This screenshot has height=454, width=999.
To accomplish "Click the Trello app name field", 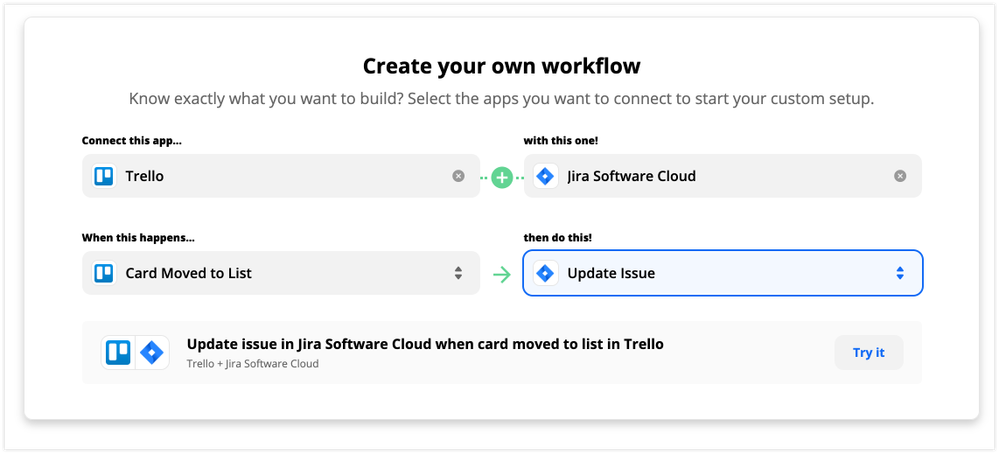I will coord(281,176).
